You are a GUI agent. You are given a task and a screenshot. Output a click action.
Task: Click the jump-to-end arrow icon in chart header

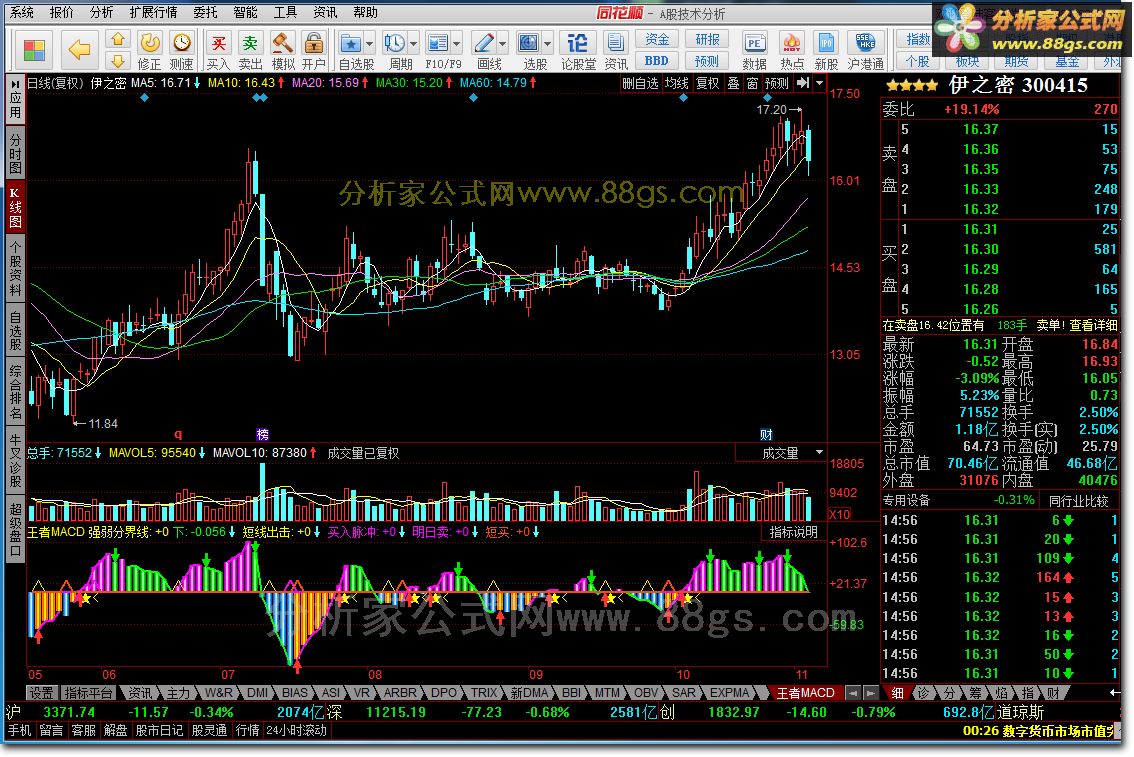(802, 83)
